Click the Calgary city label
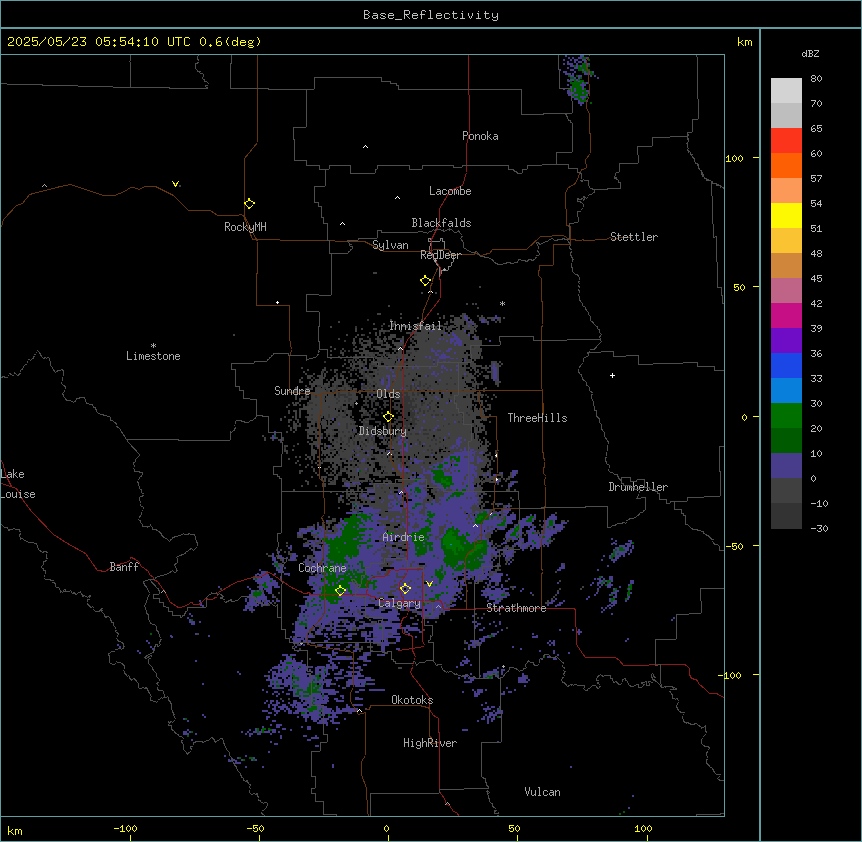 point(399,603)
